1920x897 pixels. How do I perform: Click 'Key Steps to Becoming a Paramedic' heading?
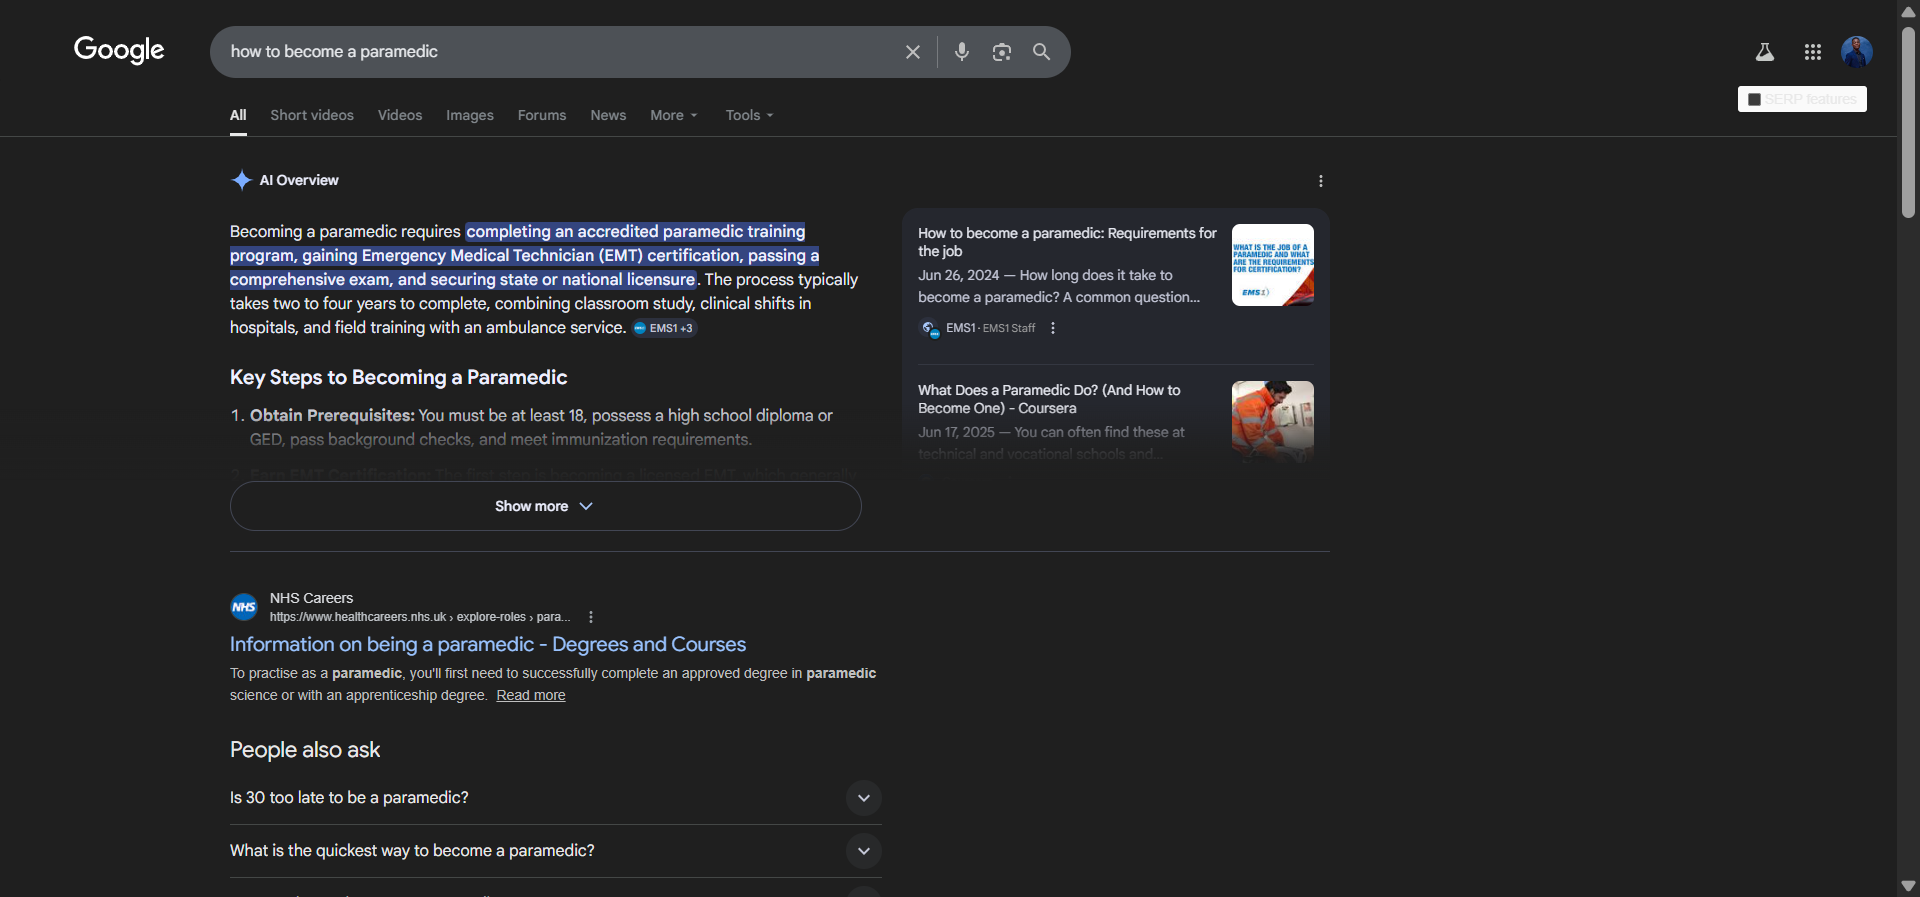point(398,377)
